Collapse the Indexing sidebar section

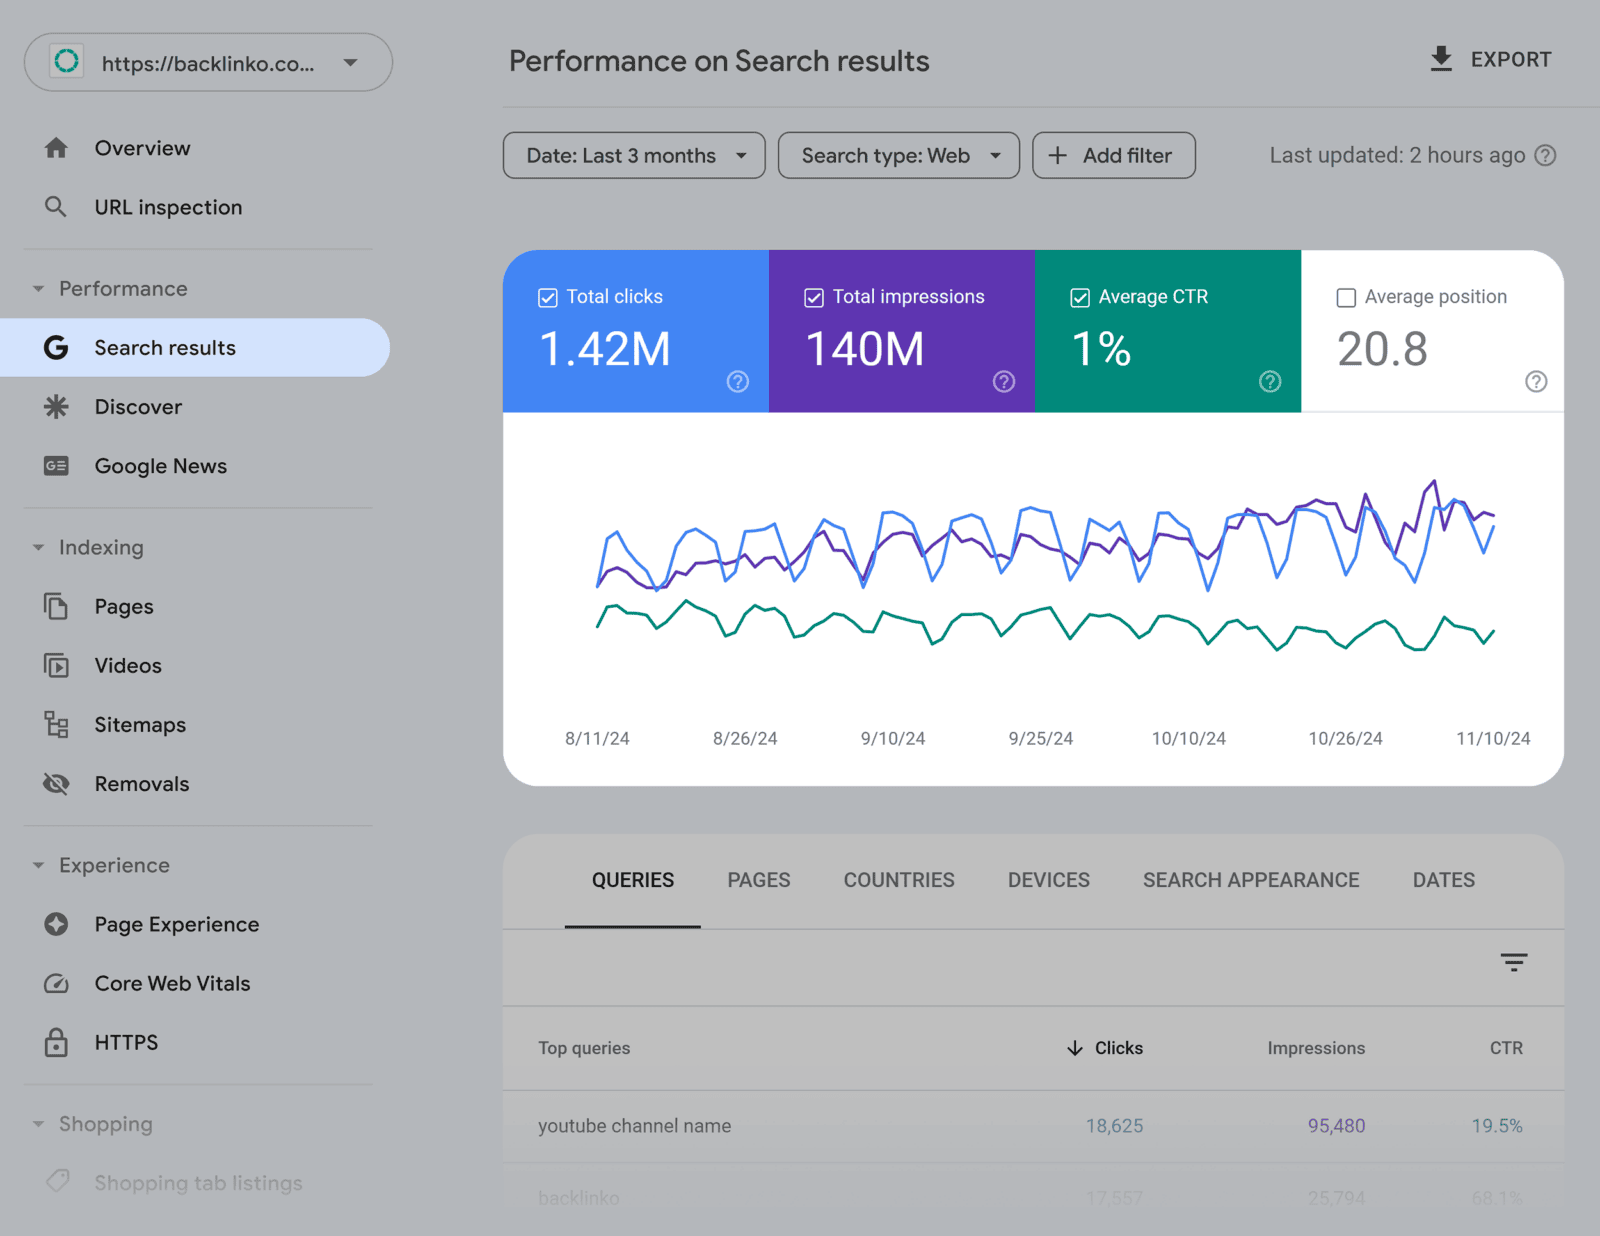coord(38,547)
